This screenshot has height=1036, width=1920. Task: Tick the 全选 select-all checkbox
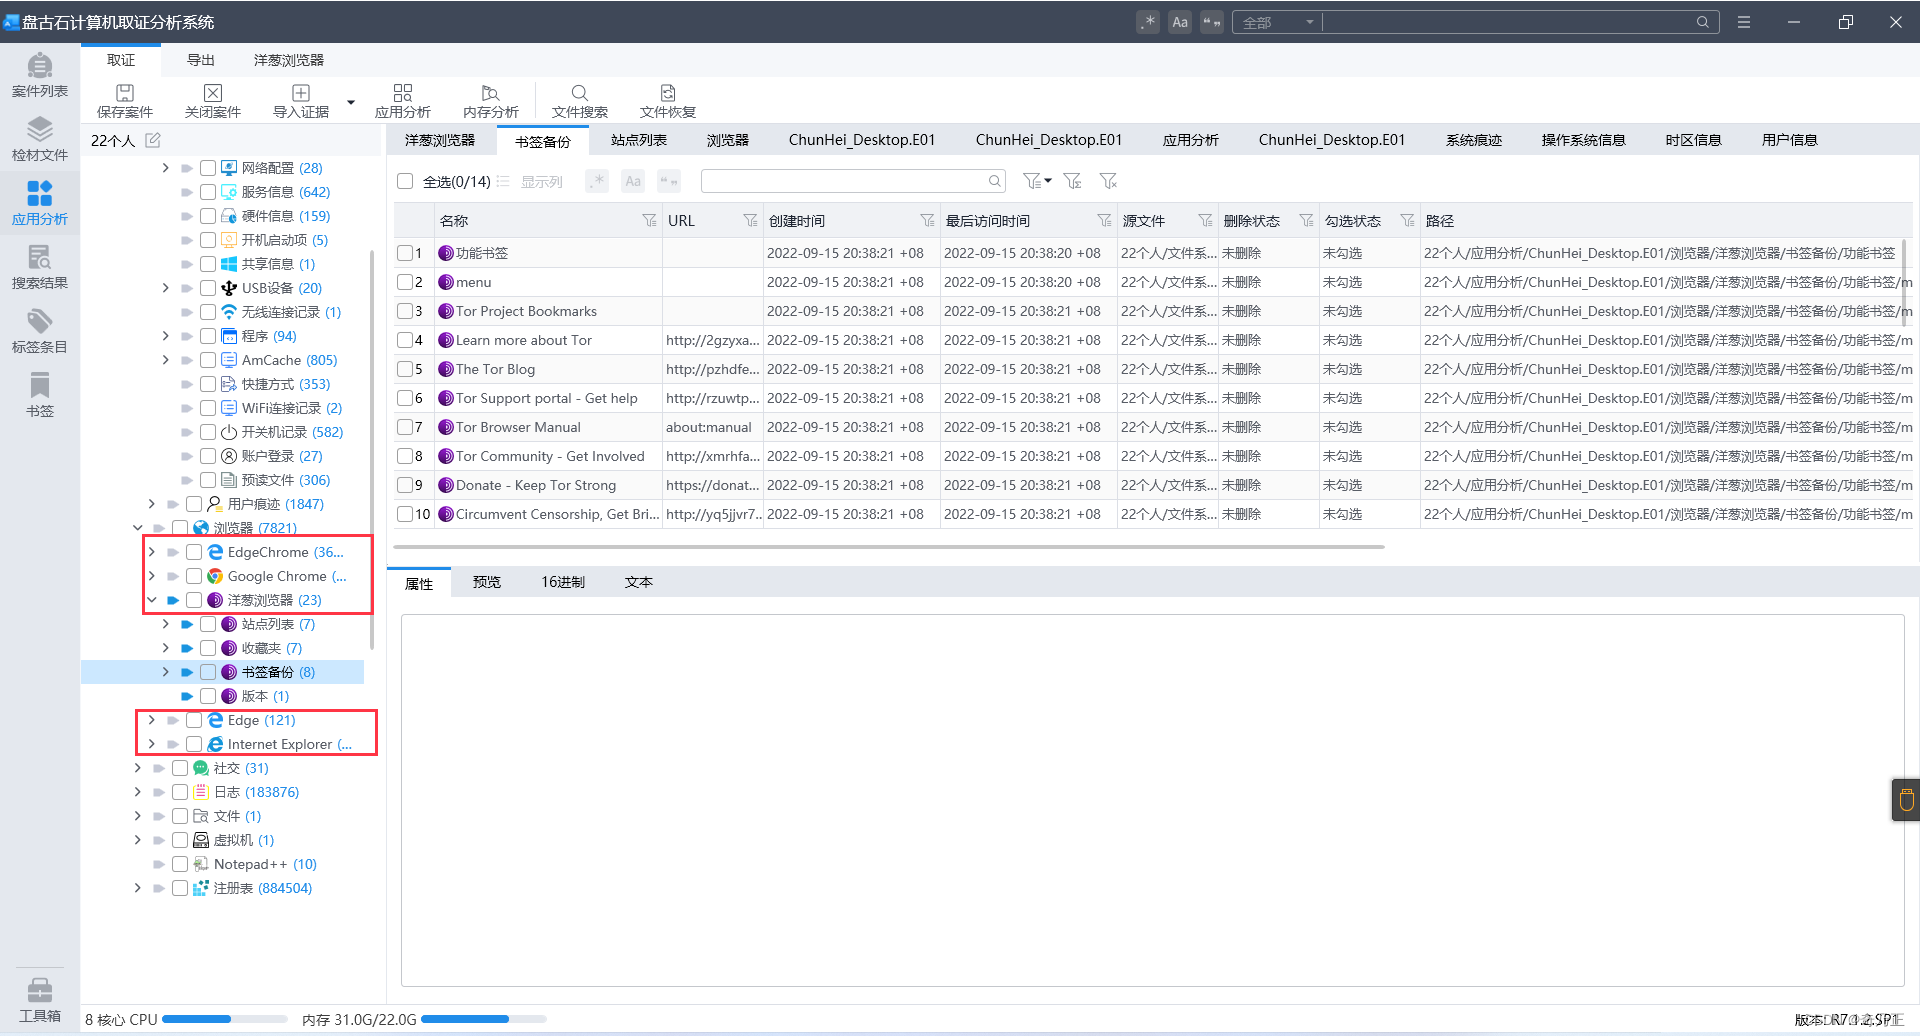[x=405, y=181]
